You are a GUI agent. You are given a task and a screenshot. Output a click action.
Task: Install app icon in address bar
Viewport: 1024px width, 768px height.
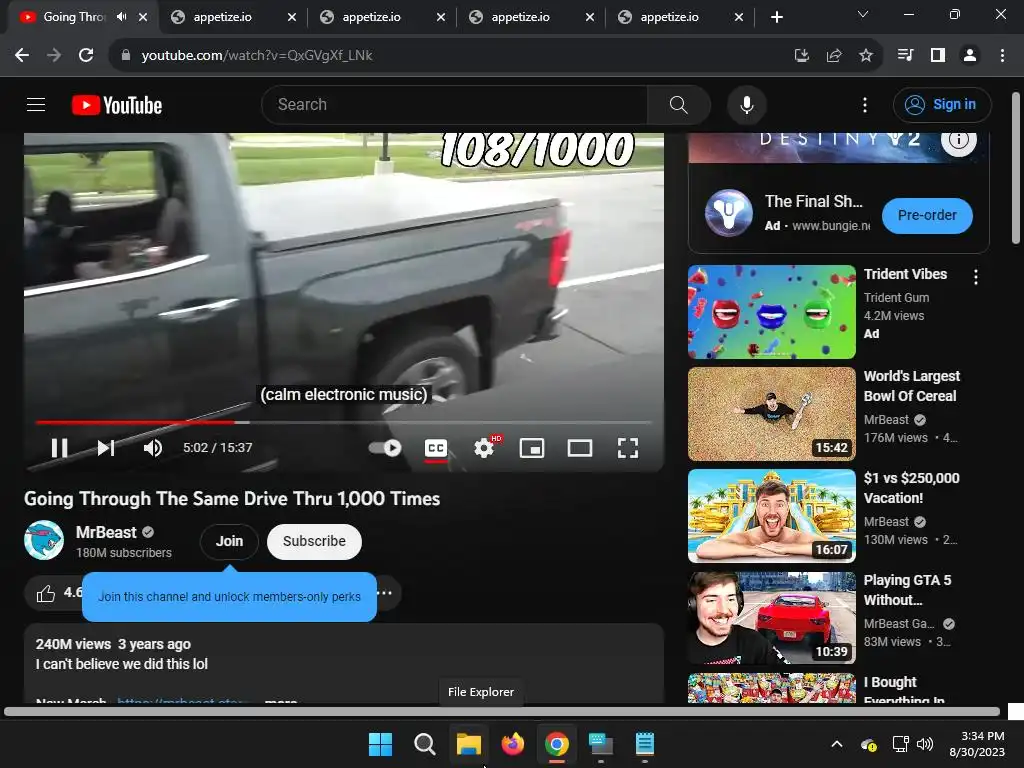(801, 56)
